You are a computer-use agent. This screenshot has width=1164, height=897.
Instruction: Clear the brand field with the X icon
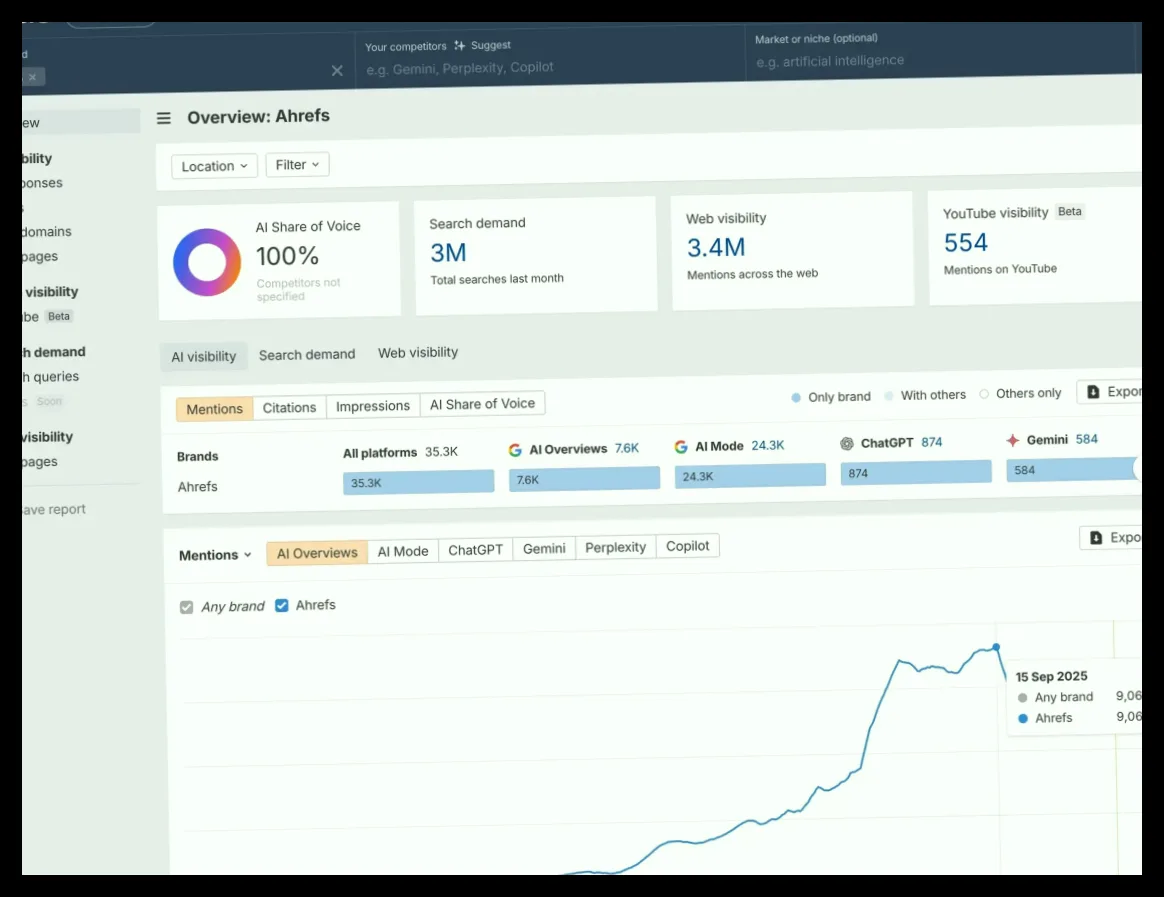(x=337, y=71)
